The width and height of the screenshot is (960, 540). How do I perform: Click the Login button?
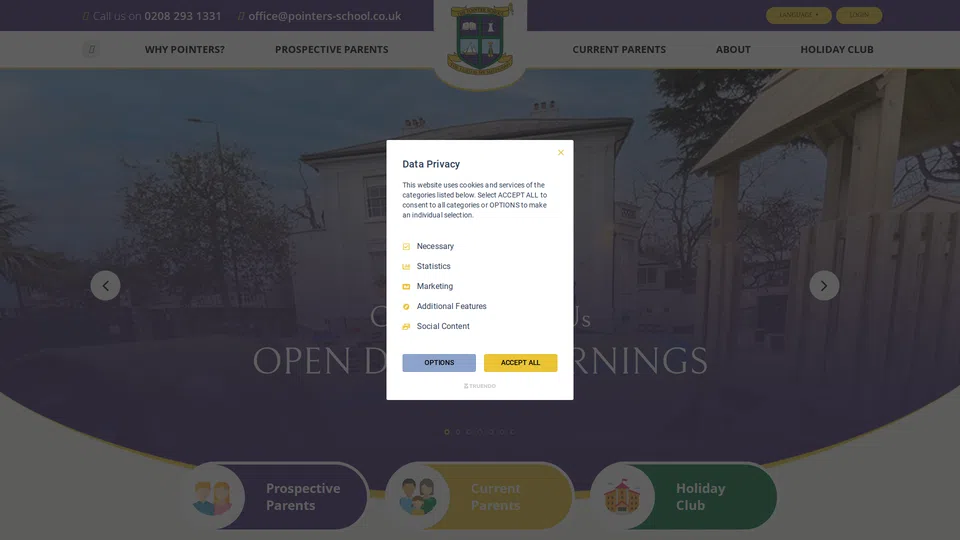pyautogui.click(x=859, y=15)
